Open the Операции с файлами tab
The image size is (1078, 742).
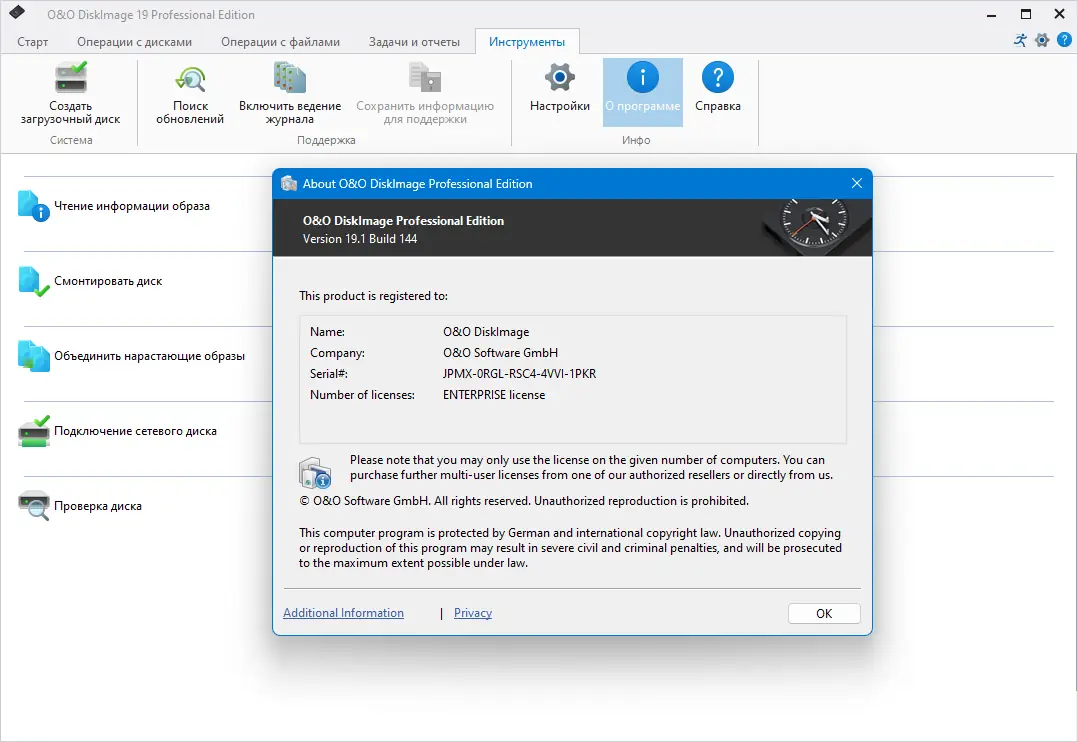[x=280, y=42]
